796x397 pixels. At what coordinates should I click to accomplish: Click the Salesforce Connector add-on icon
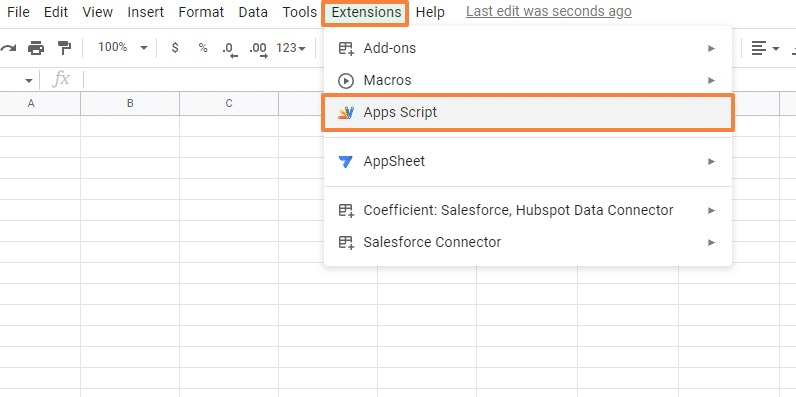tap(346, 242)
